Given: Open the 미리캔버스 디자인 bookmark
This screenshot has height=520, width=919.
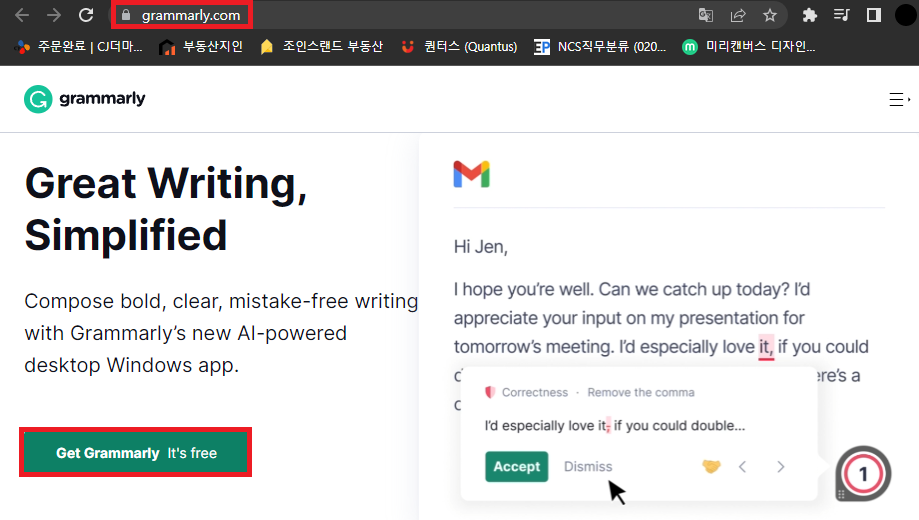Looking at the screenshot, I should [749, 47].
